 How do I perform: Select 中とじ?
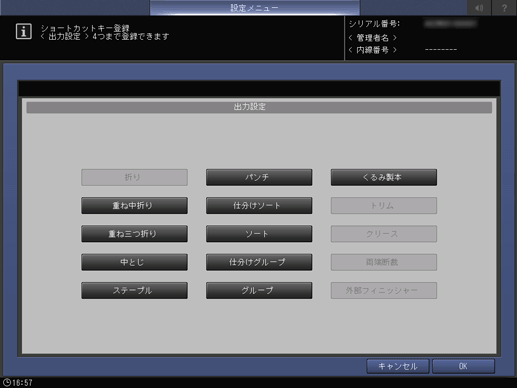coord(134,262)
